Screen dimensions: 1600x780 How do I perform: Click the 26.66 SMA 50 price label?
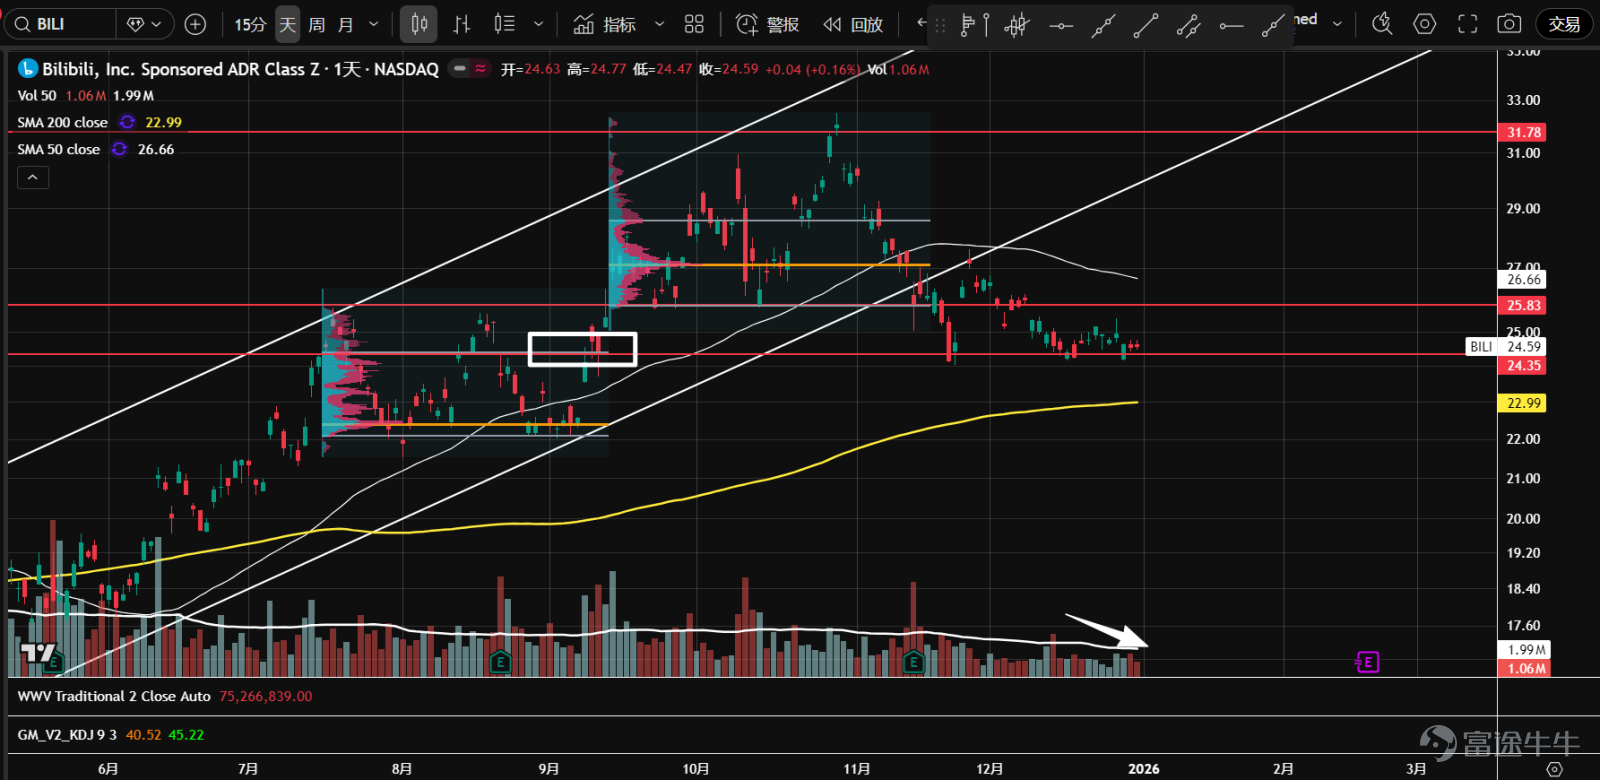[1524, 280]
